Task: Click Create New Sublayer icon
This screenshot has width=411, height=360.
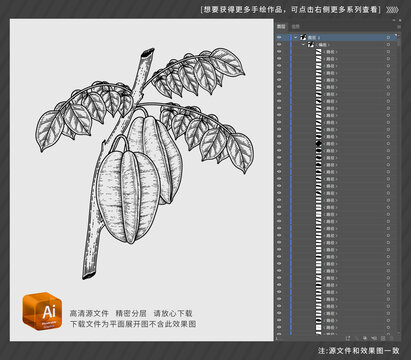Action: (374, 338)
